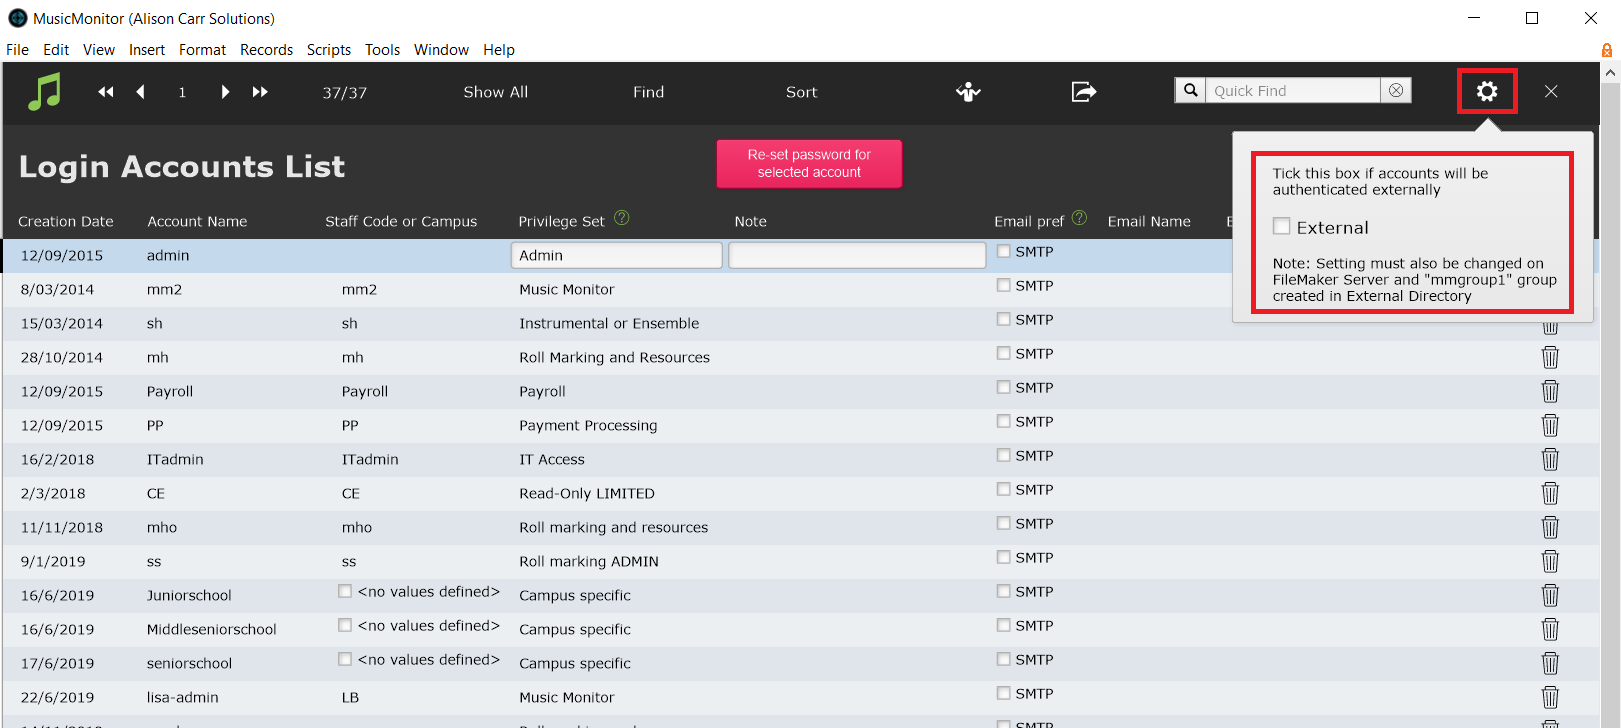Open Privilege Set dropdown for admin row
This screenshot has height=728, width=1621.
coord(616,255)
